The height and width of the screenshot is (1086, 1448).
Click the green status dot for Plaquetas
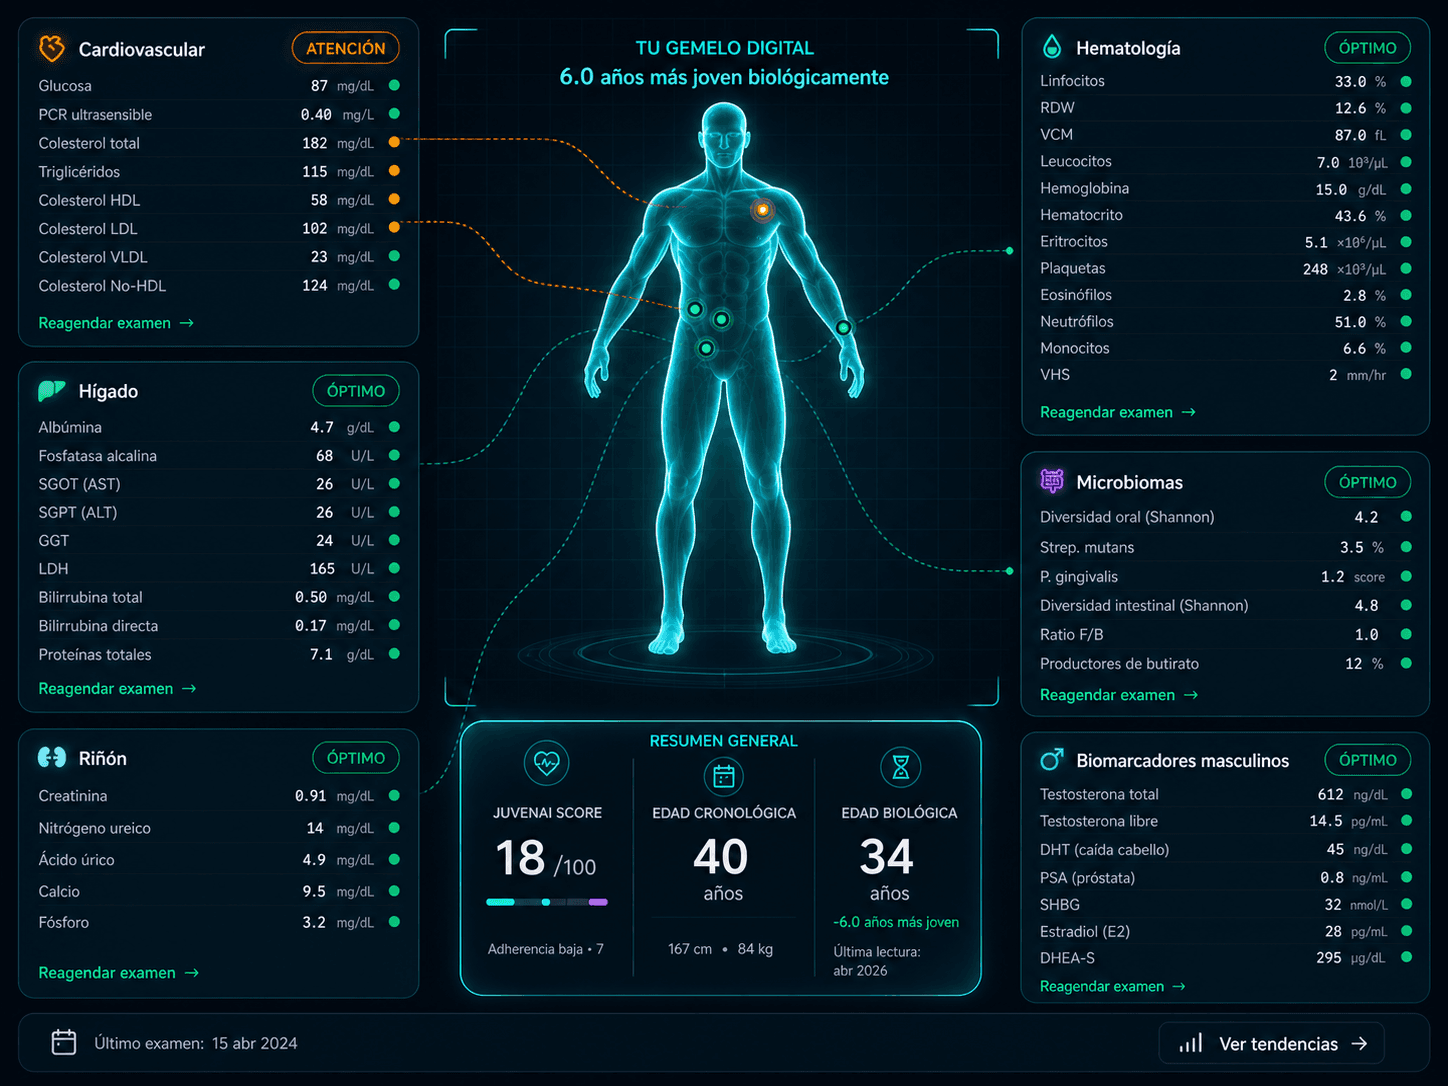point(1406,268)
